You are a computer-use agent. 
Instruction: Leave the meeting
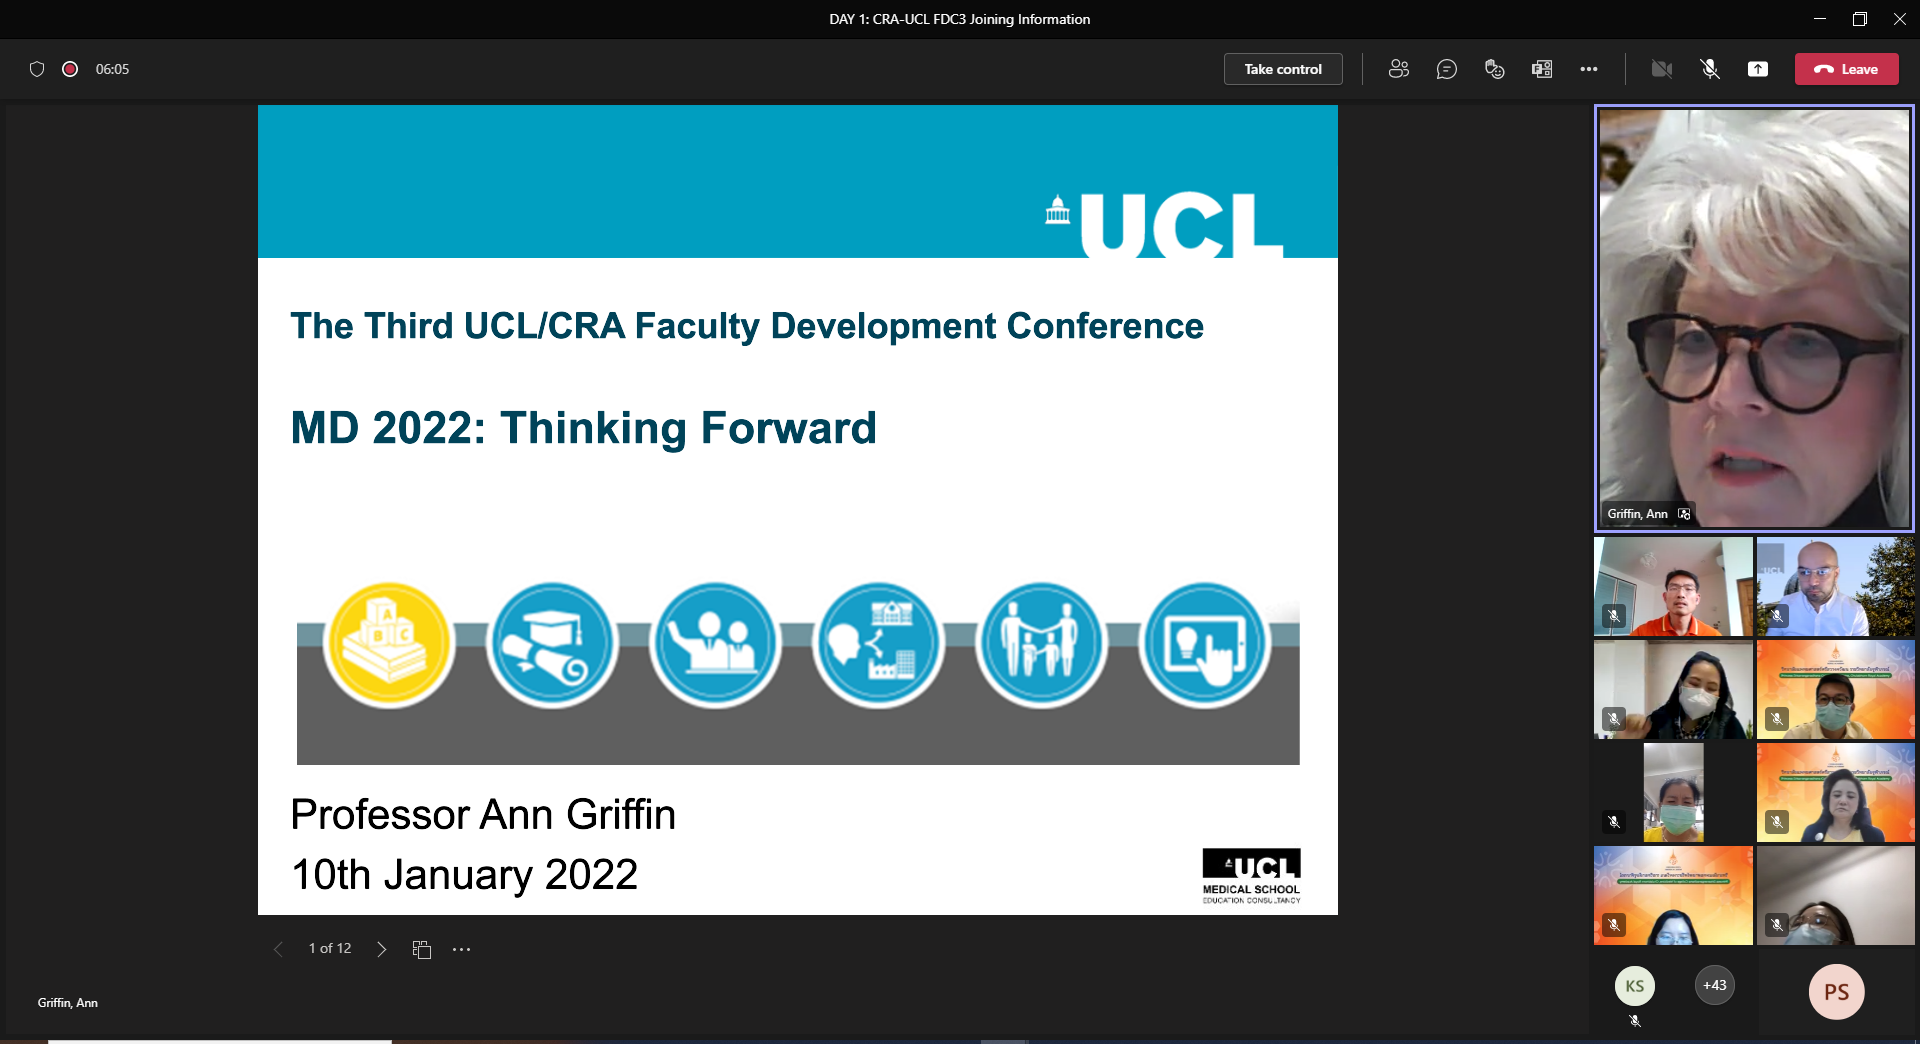tap(1846, 69)
